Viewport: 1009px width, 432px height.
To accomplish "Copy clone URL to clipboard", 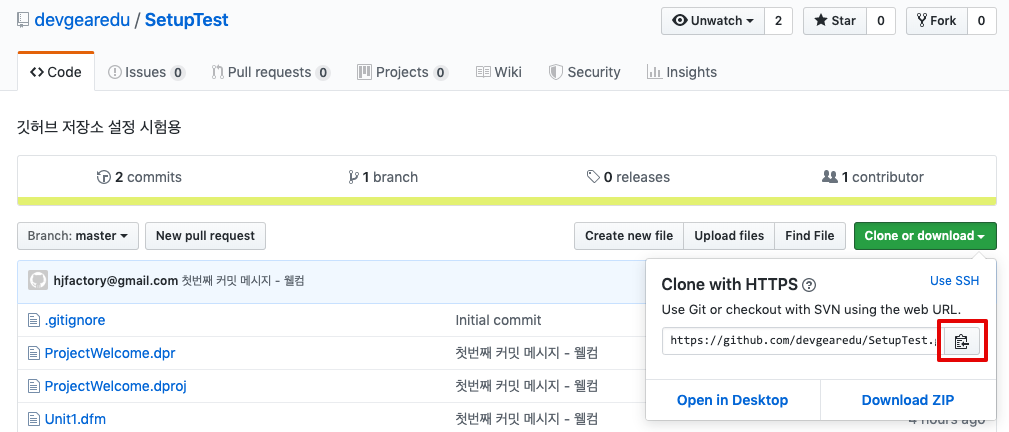I will click(x=961, y=342).
